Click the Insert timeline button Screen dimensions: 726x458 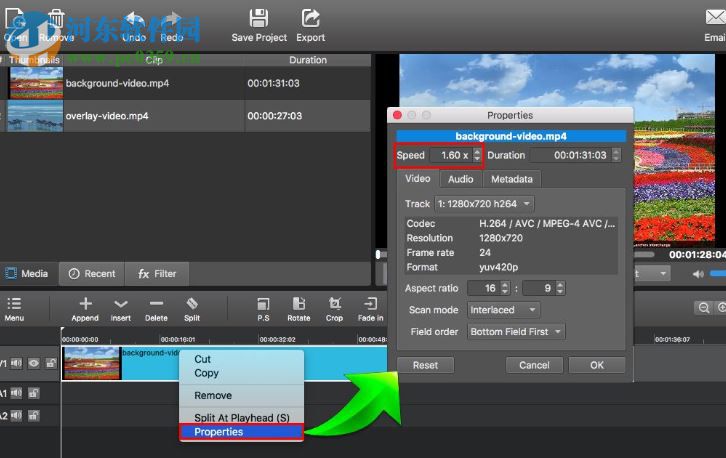120,309
